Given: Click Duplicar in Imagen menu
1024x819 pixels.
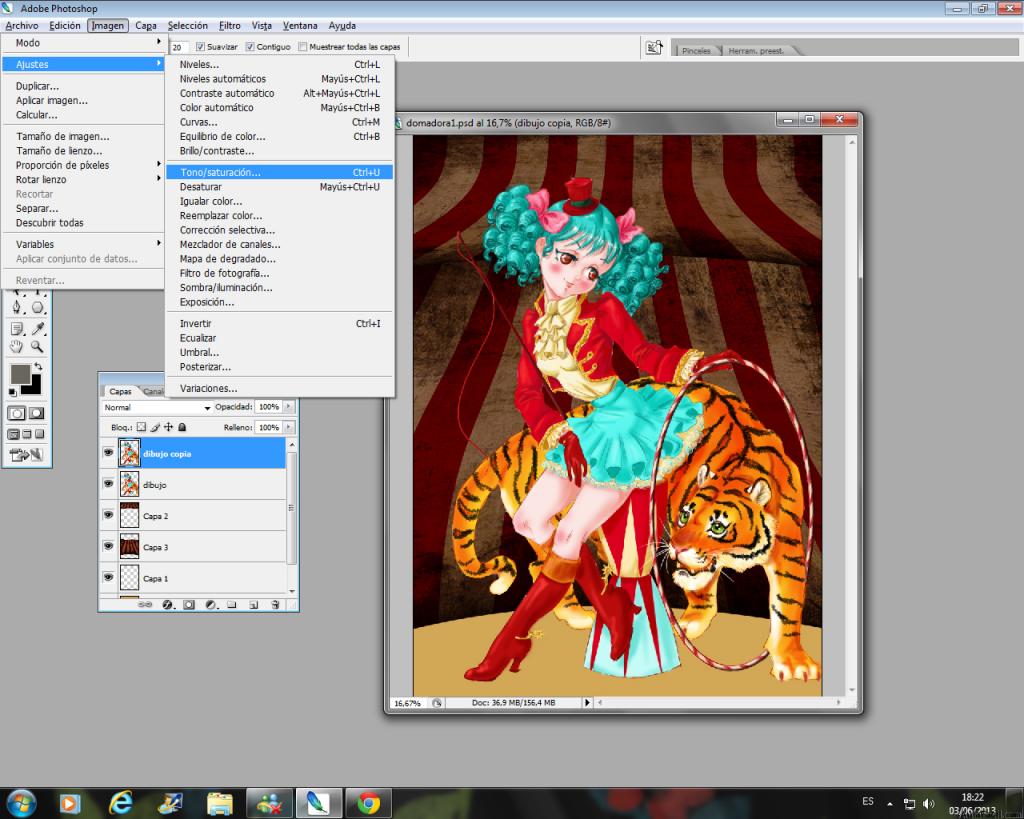Looking at the screenshot, I should (83, 86).
